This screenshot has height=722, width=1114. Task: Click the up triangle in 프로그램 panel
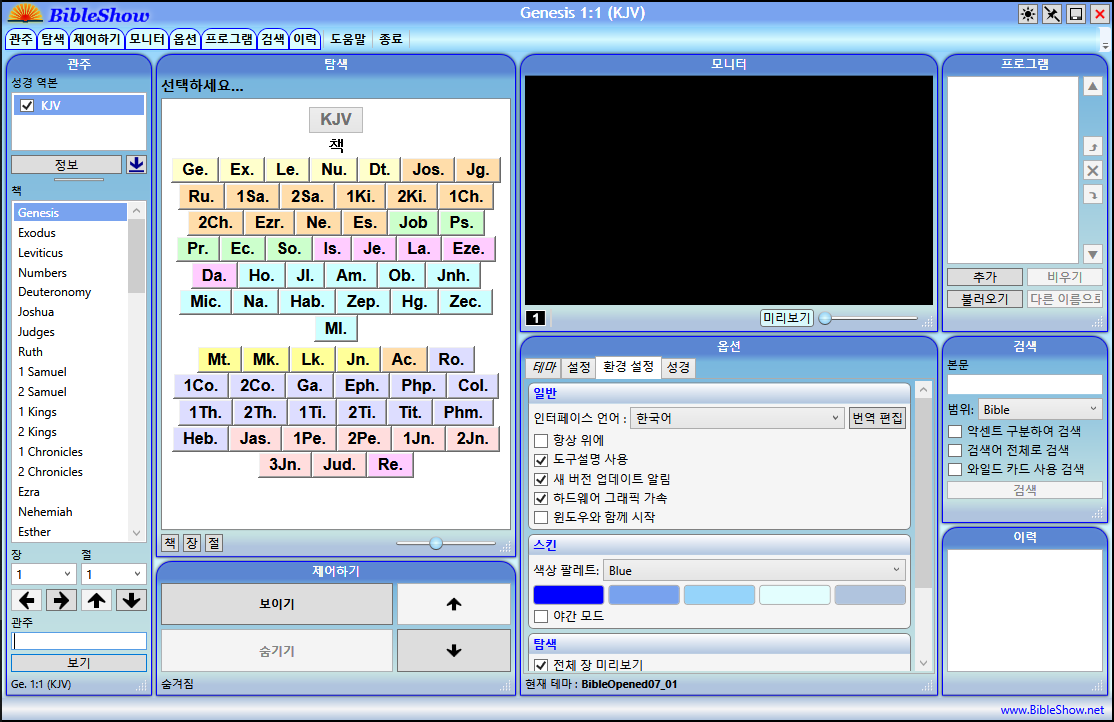point(1093,87)
